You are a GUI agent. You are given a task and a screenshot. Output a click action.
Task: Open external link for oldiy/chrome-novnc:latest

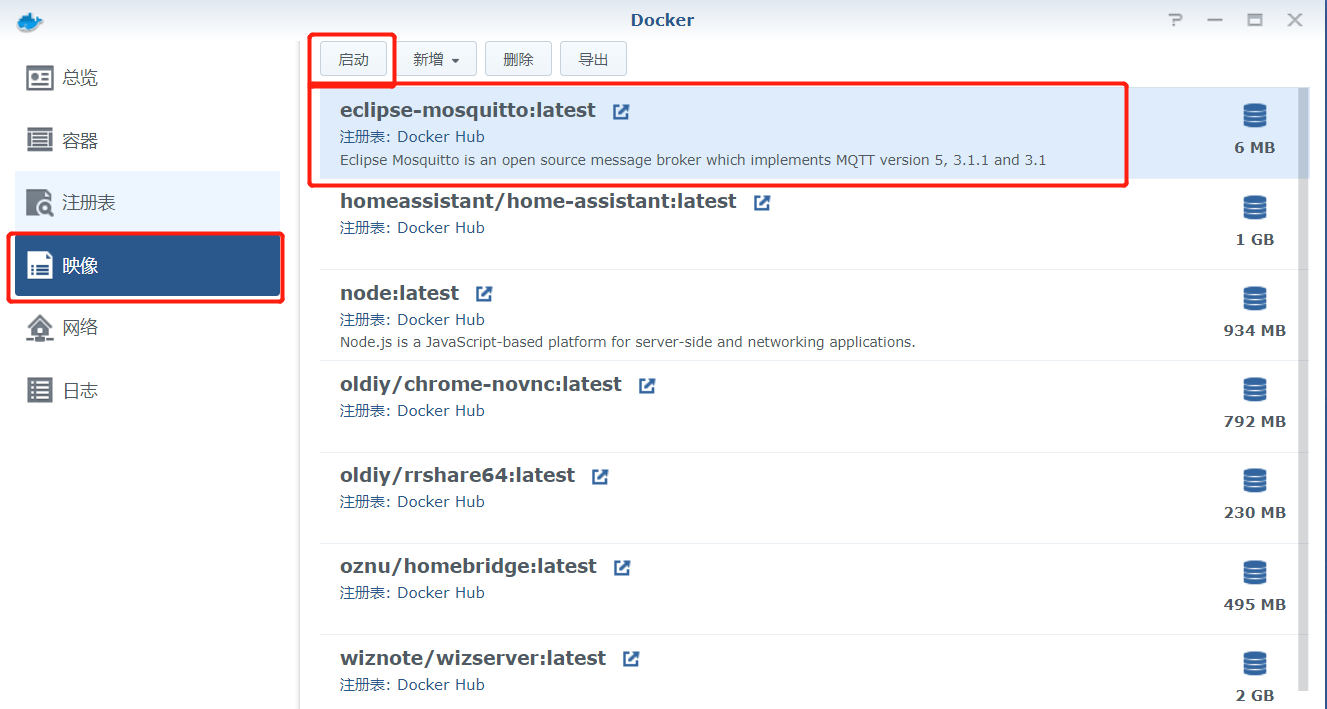(647, 385)
